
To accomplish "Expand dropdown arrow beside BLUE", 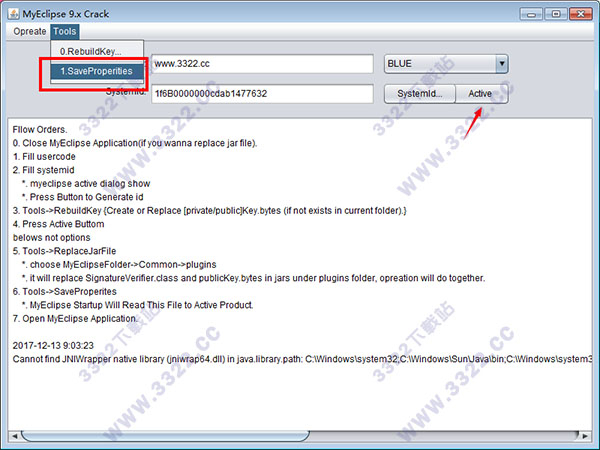I will [x=502, y=64].
